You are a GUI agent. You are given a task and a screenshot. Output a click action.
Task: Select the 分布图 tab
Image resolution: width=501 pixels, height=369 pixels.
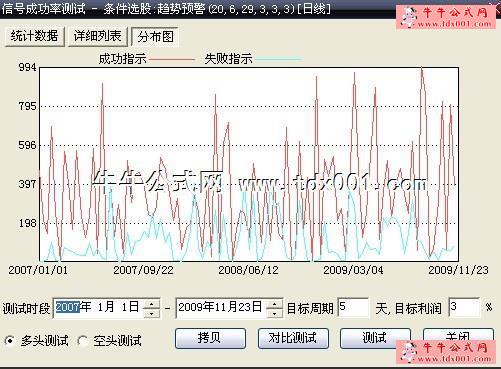tap(155, 36)
